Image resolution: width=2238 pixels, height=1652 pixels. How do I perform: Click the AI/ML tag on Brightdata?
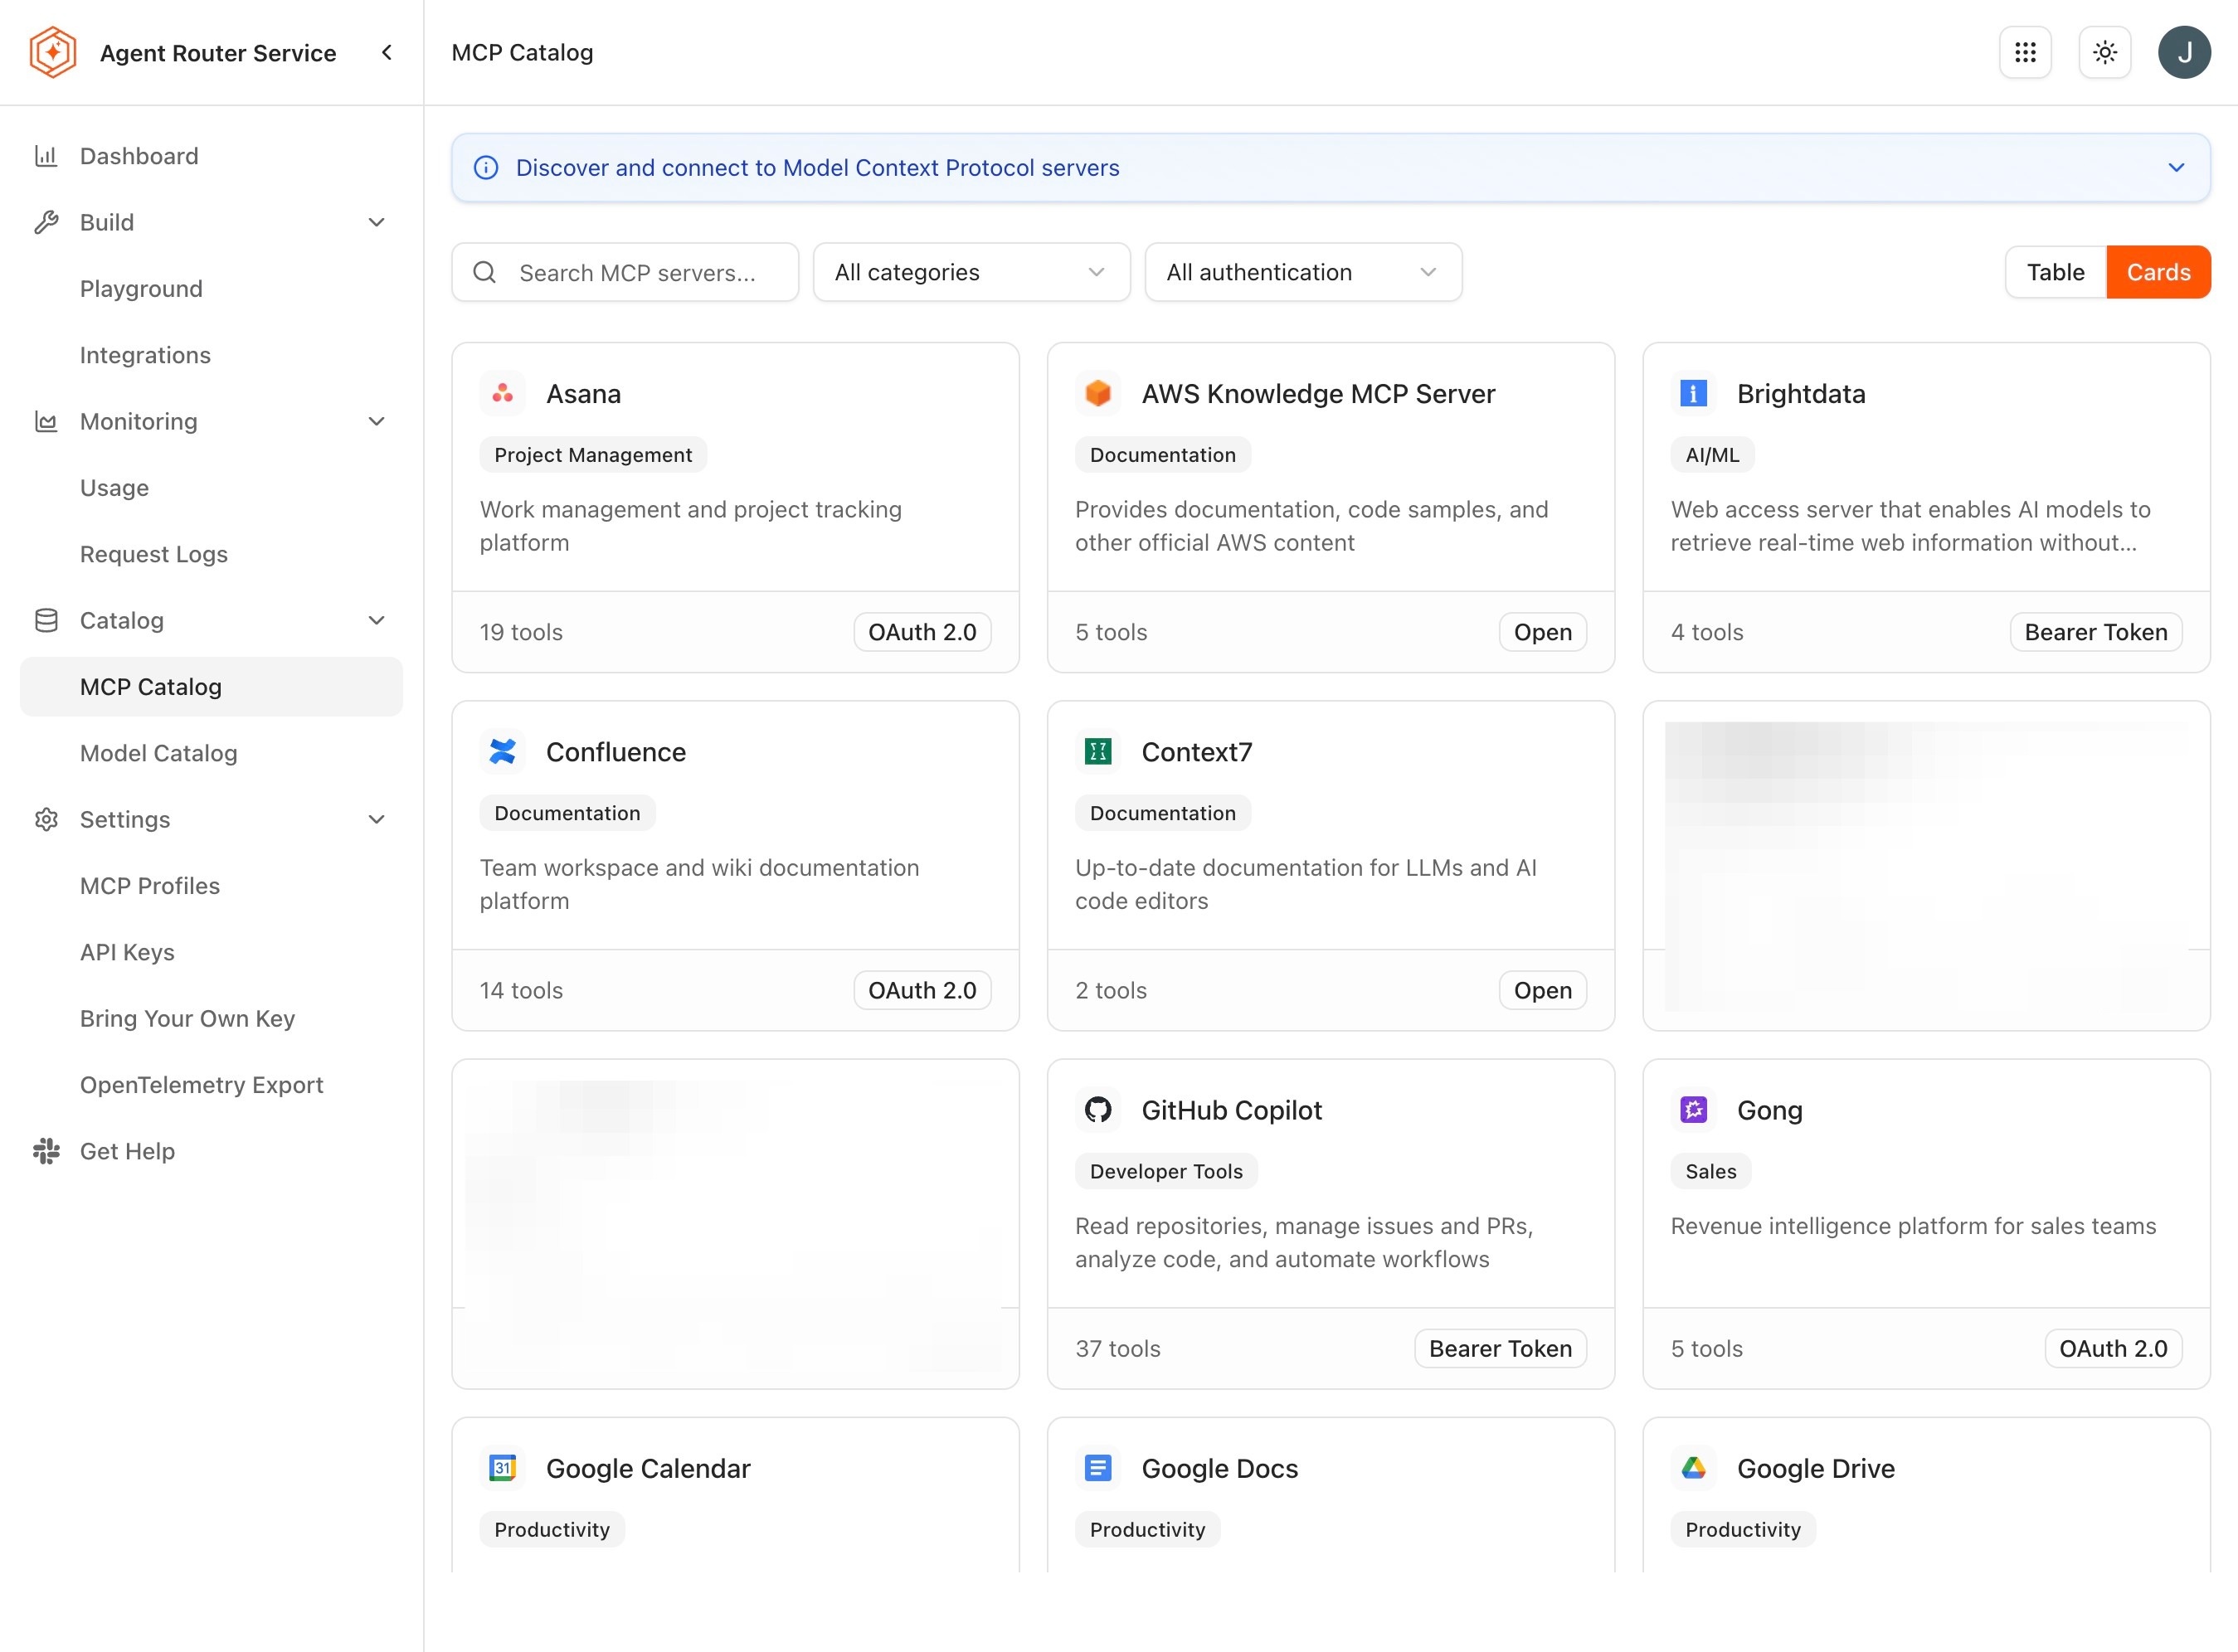[x=1712, y=455]
